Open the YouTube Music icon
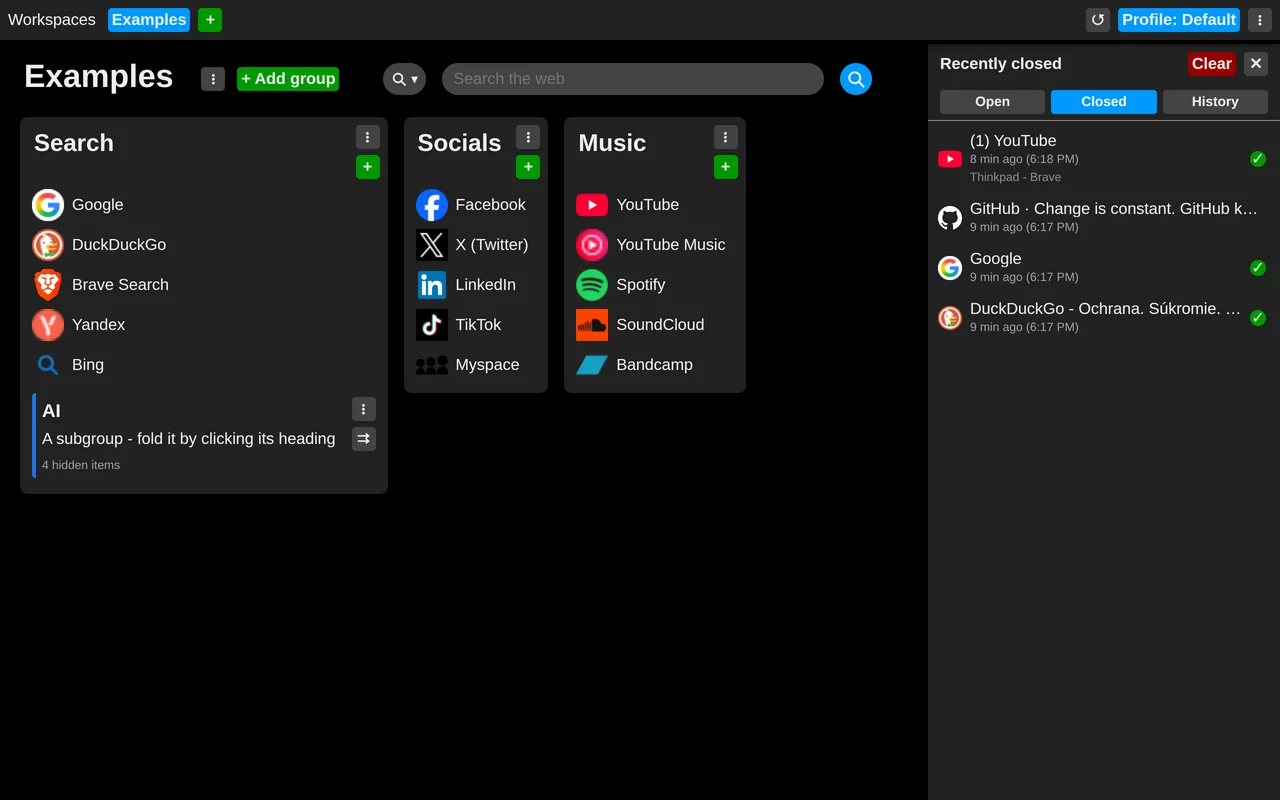Screen dimensions: 1280x800 (592, 245)
